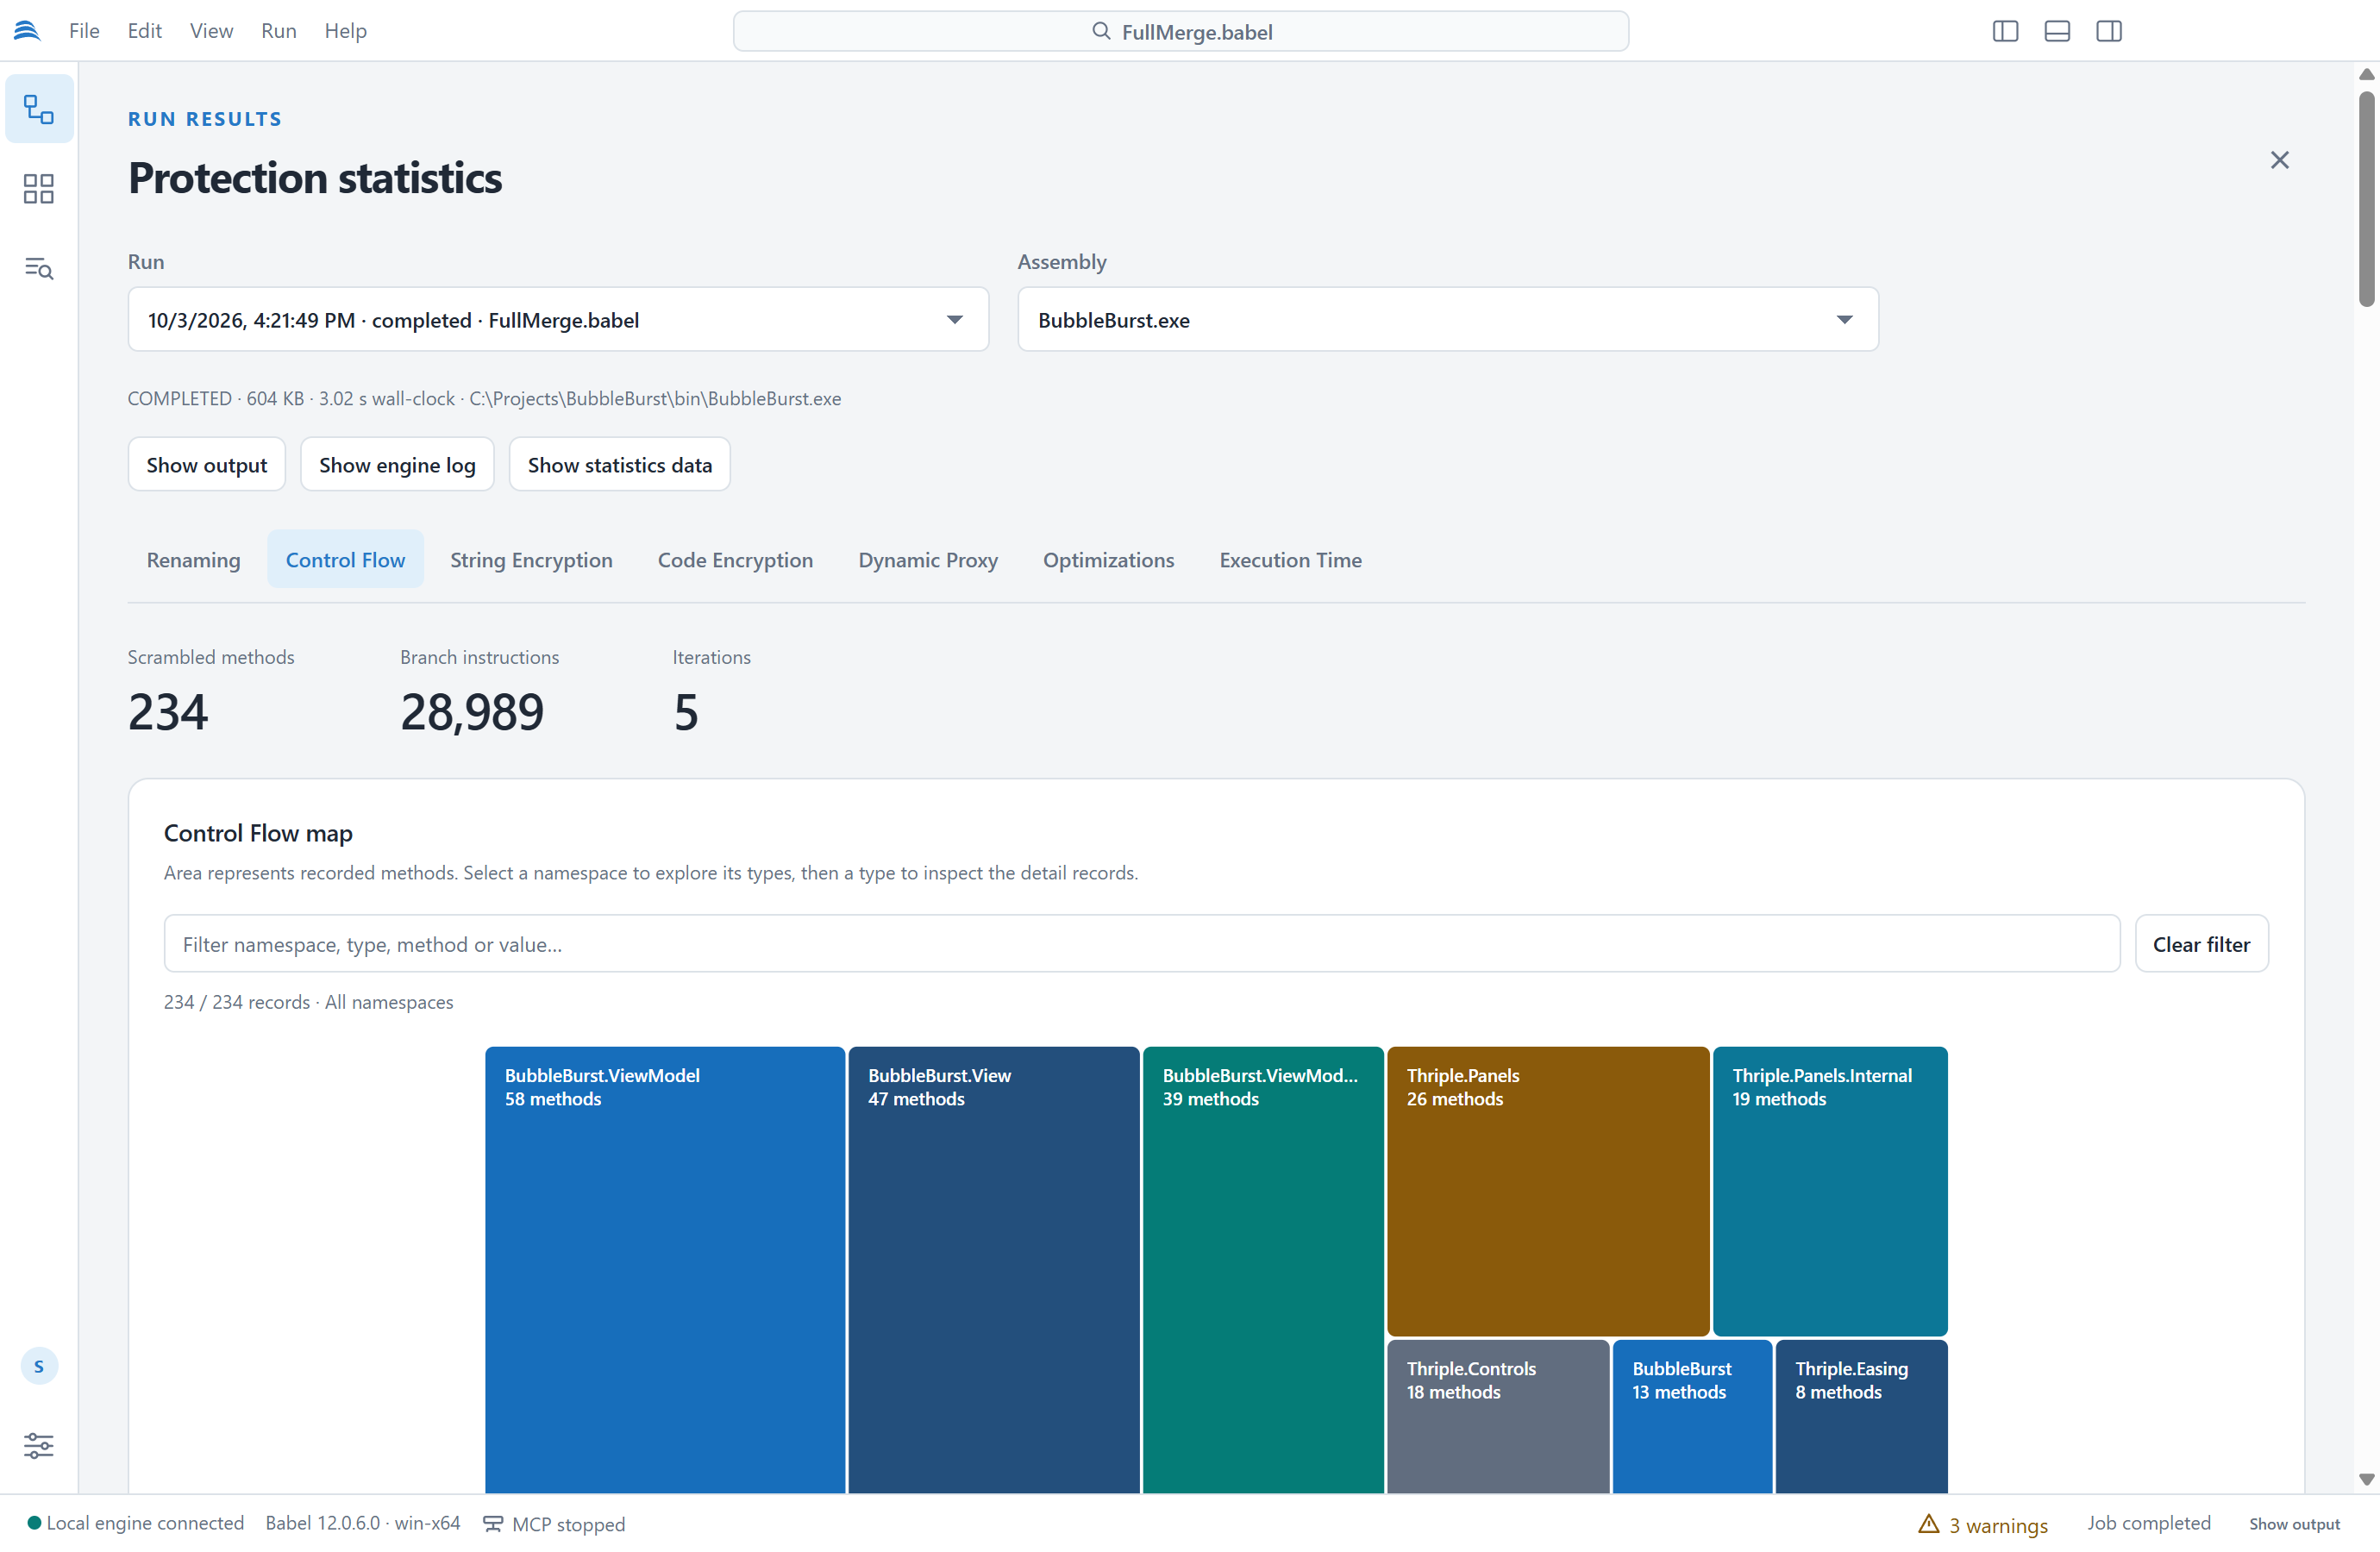
Task: Toggle right sidebar layout icon
Action: [x=2109, y=31]
